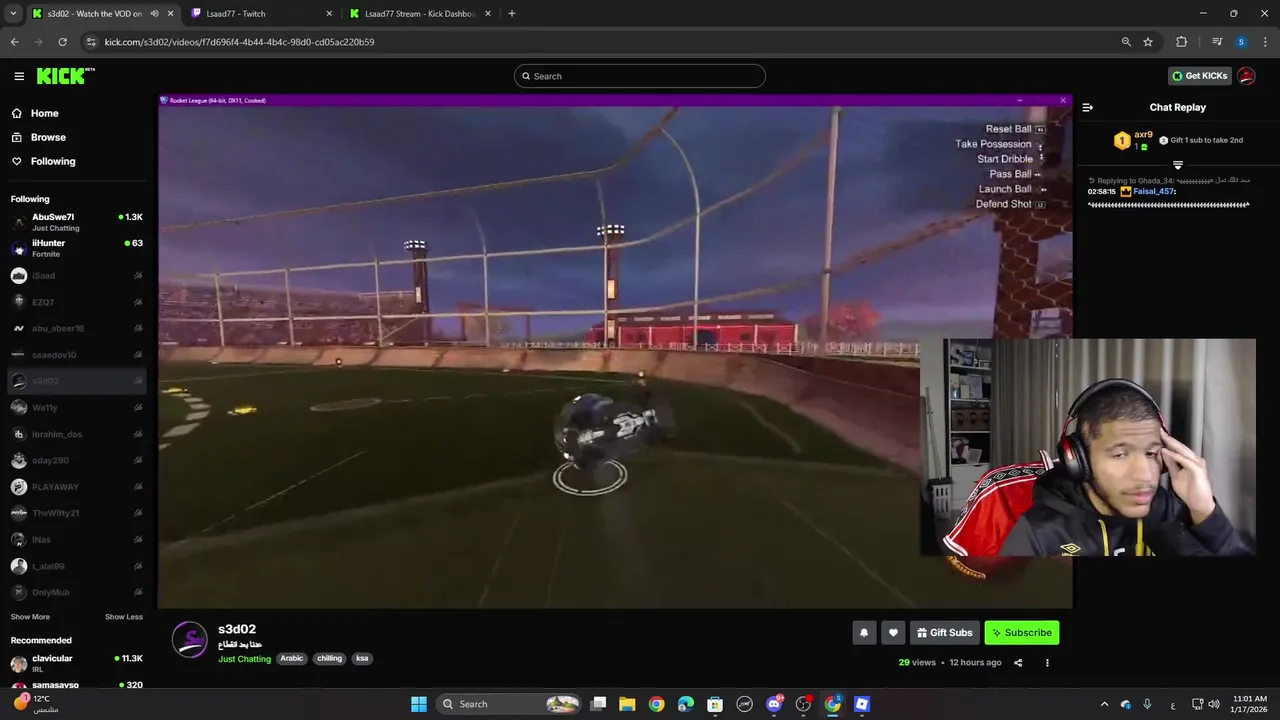Open the s3d02 channel name link
The width and height of the screenshot is (1280, 720).
click(x=237, y=629)
